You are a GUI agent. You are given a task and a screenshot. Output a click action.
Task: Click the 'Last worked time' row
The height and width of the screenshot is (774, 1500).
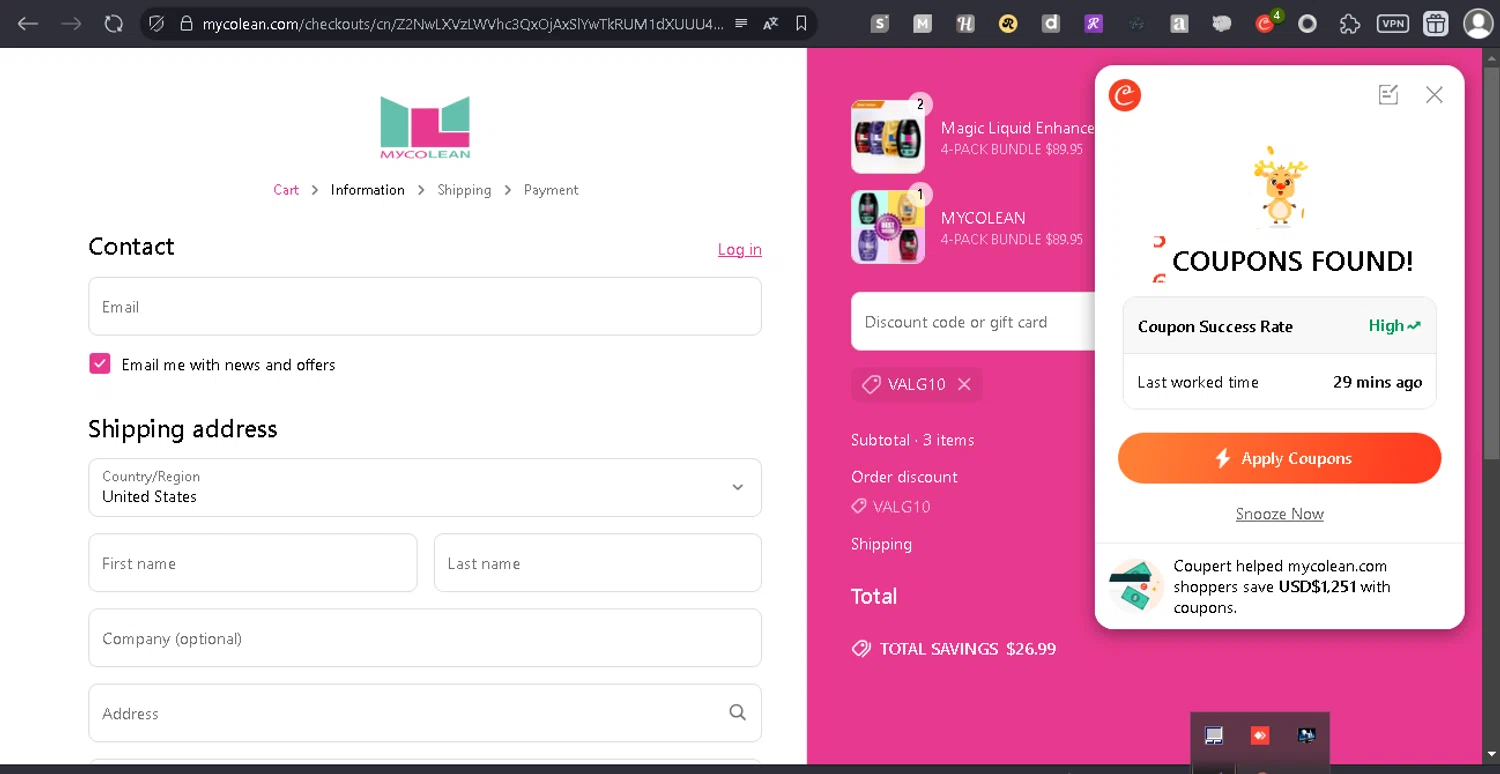click(x=1279, y=382)
